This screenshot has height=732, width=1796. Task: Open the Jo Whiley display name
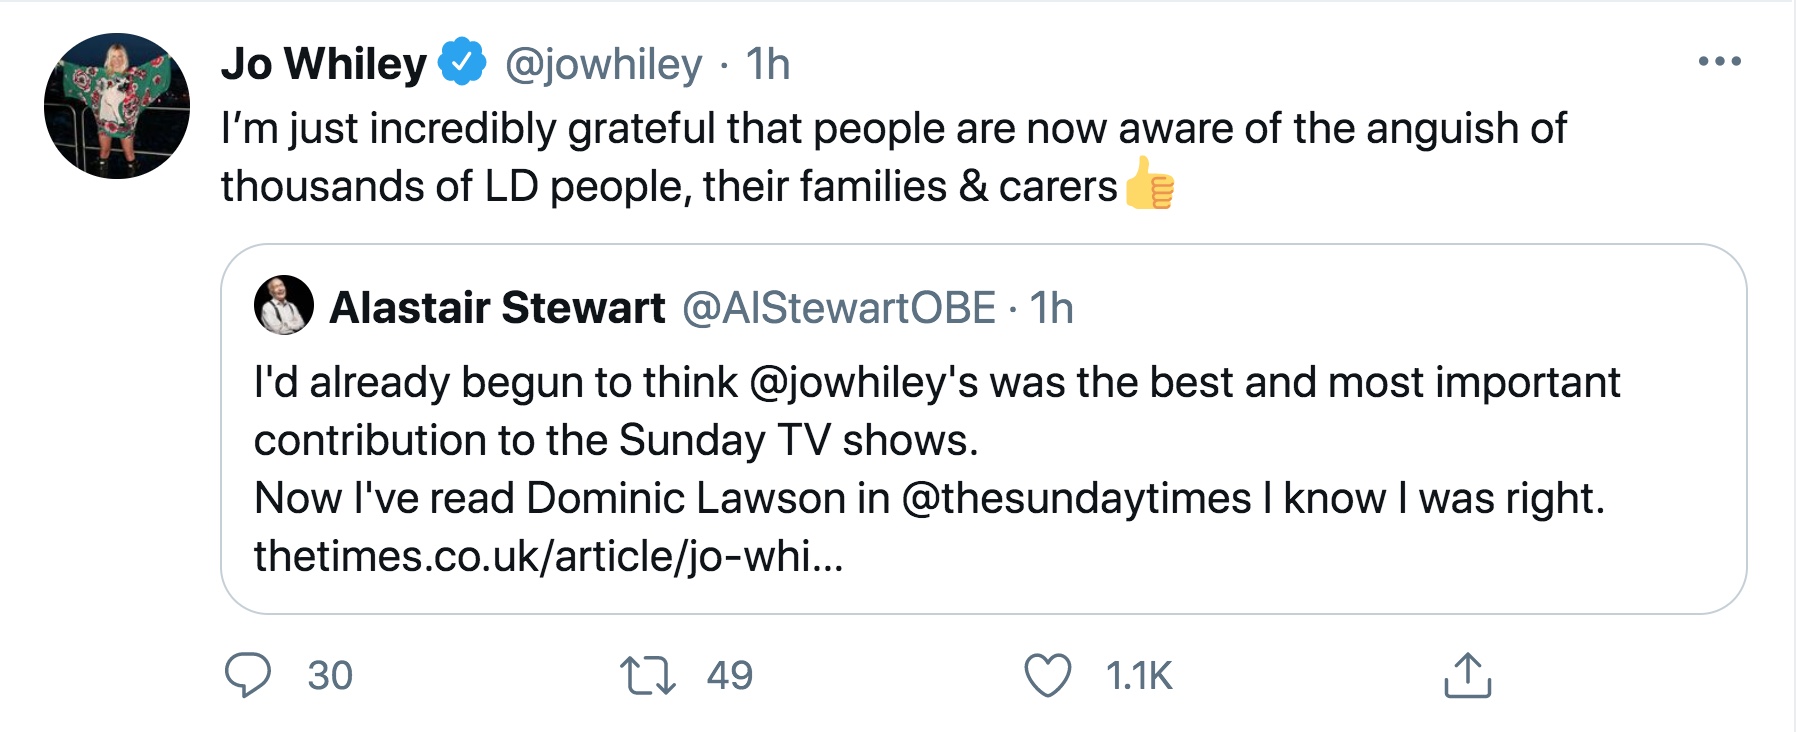point(324,64)
